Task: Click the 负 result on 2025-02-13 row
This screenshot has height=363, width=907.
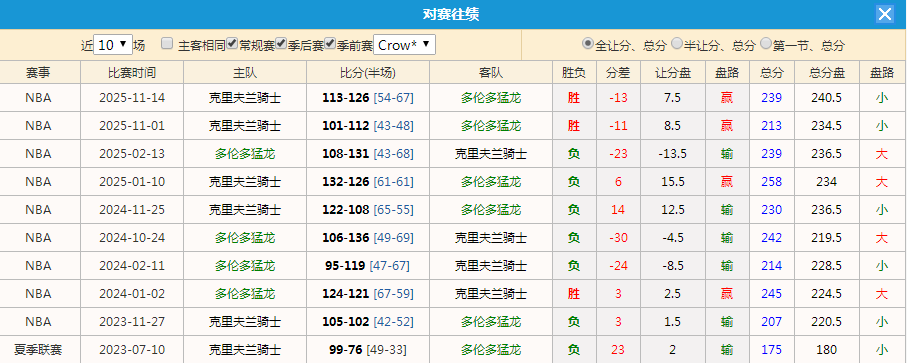Action: click(574, 154)
